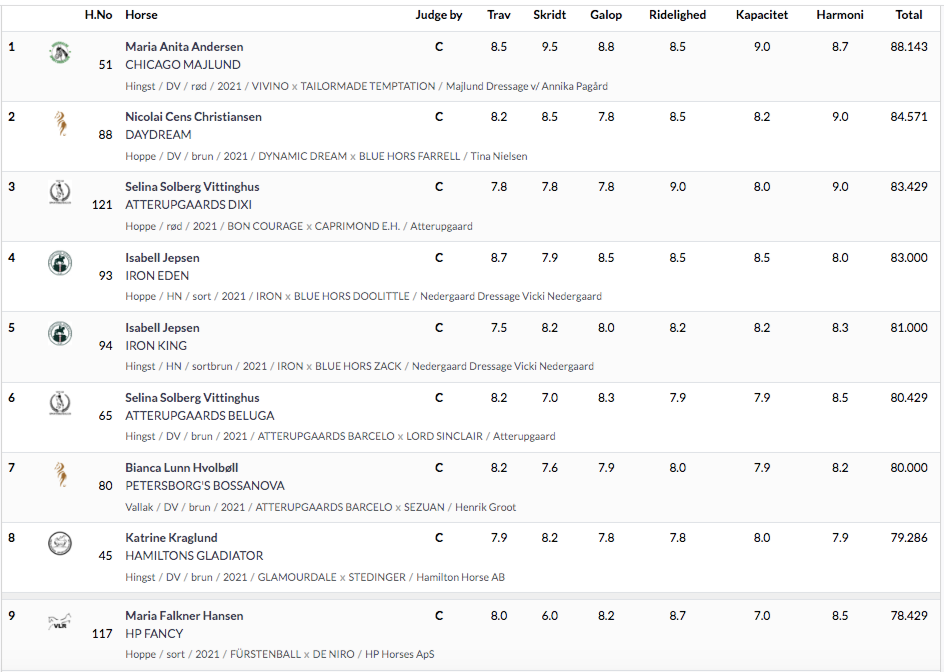Open rider Maria Anita Andersen
The height and width of the screenshot is (672, 944).
(184, 47)
